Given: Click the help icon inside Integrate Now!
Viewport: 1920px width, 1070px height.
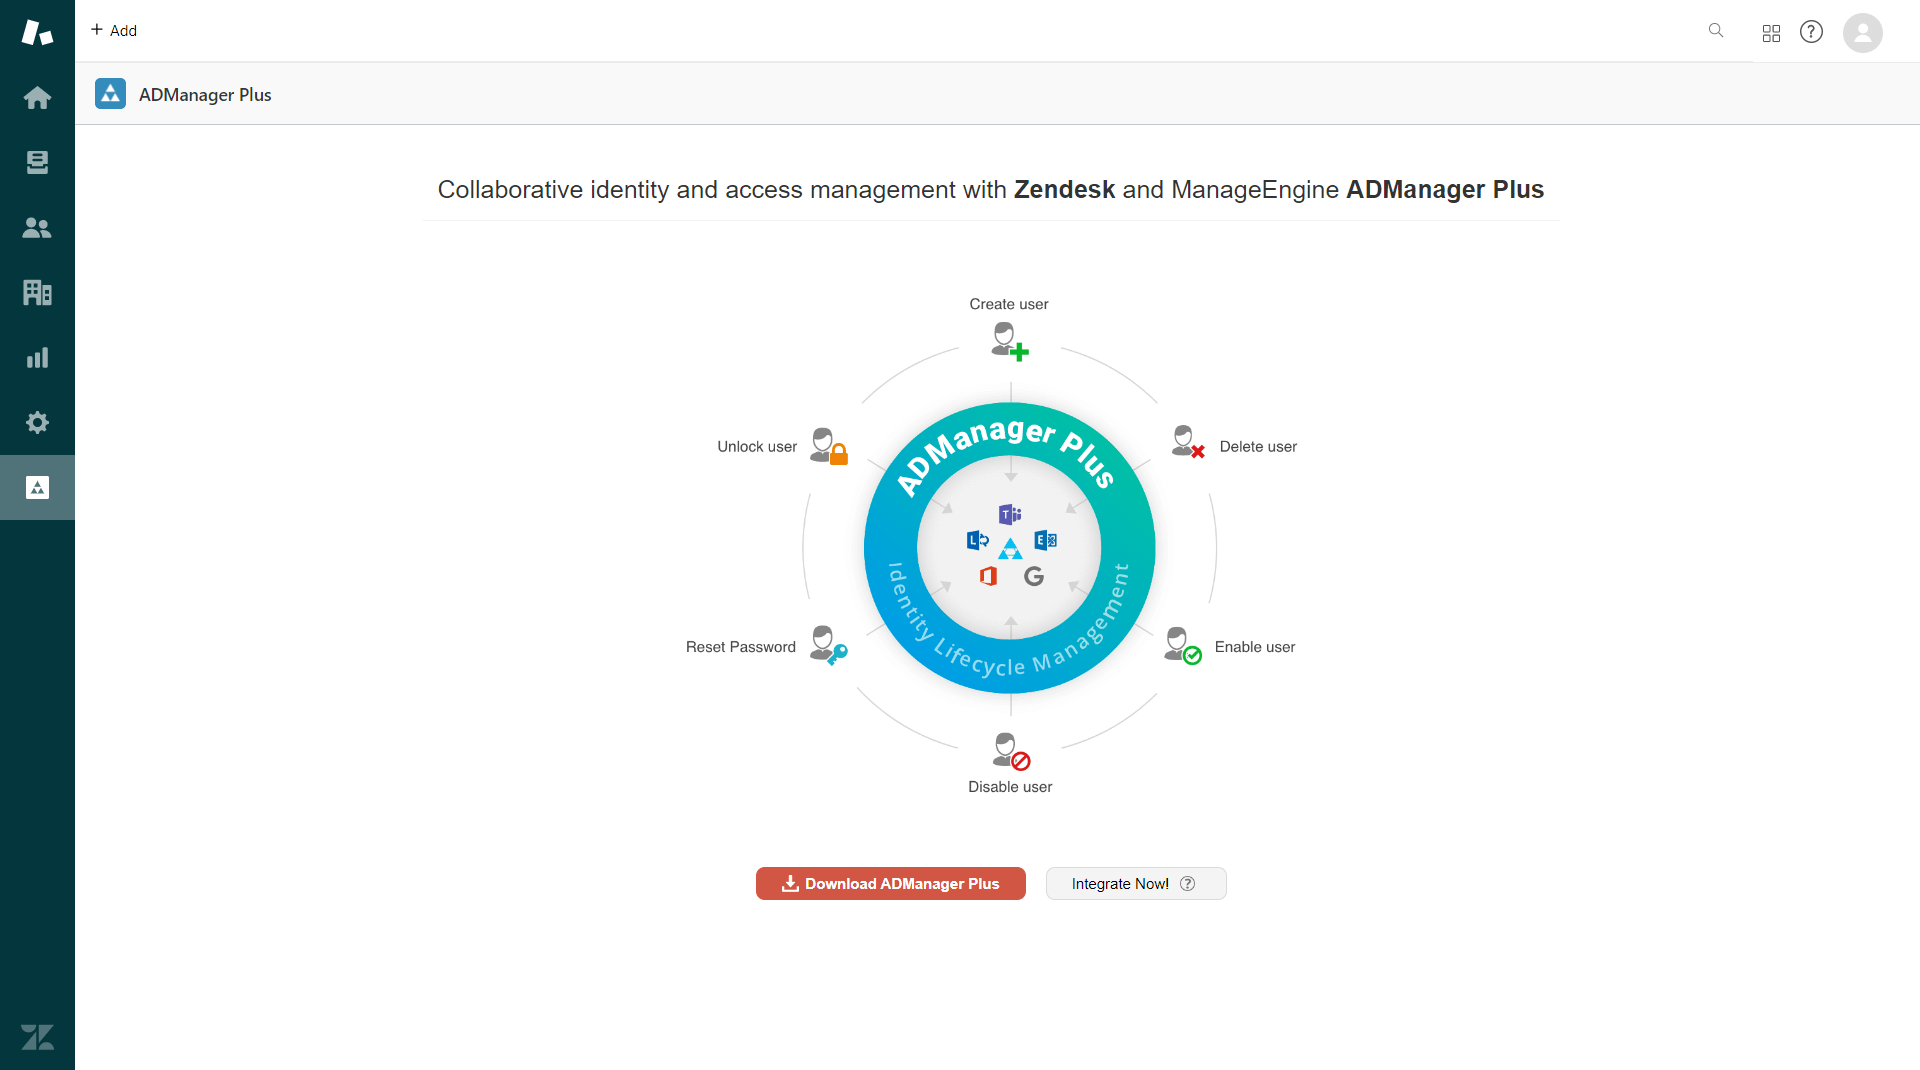Looking at the screenshot, I should [1187, 883].
